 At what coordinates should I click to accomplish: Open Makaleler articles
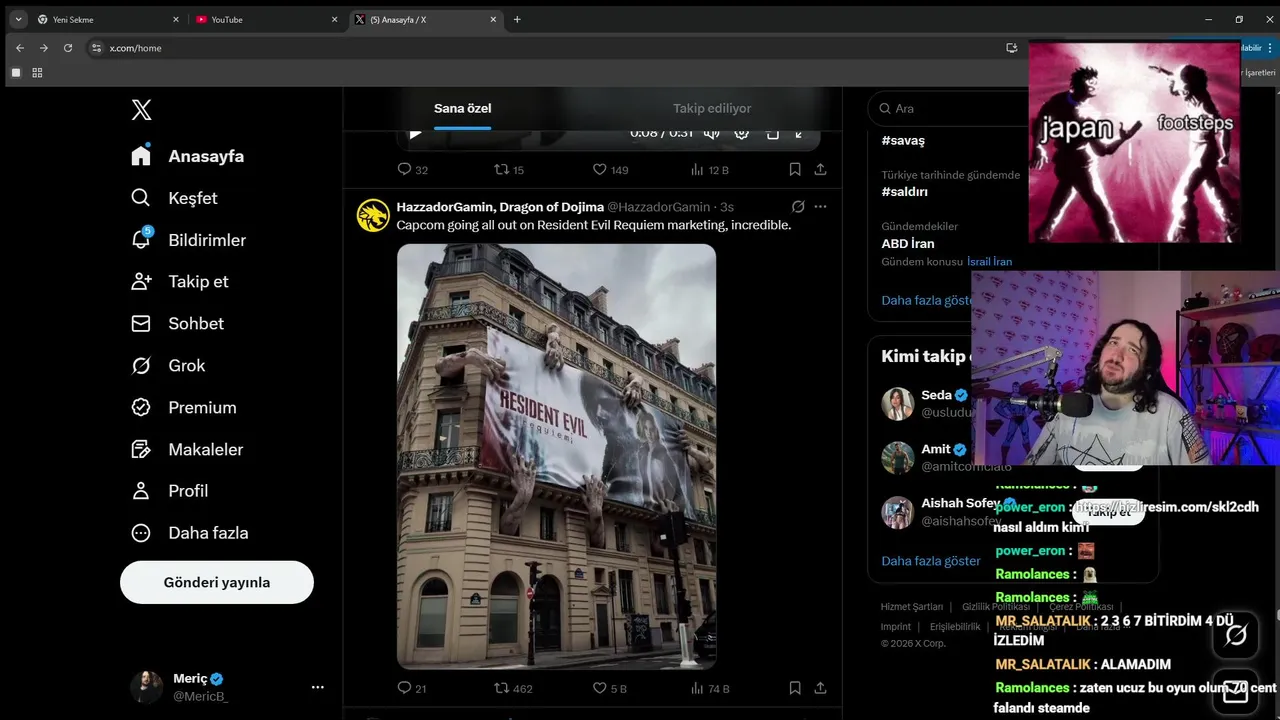(188, 450)
